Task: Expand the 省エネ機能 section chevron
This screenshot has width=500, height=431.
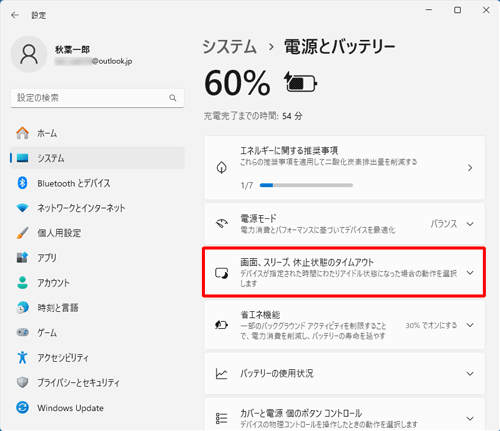Action: (470, 325)
